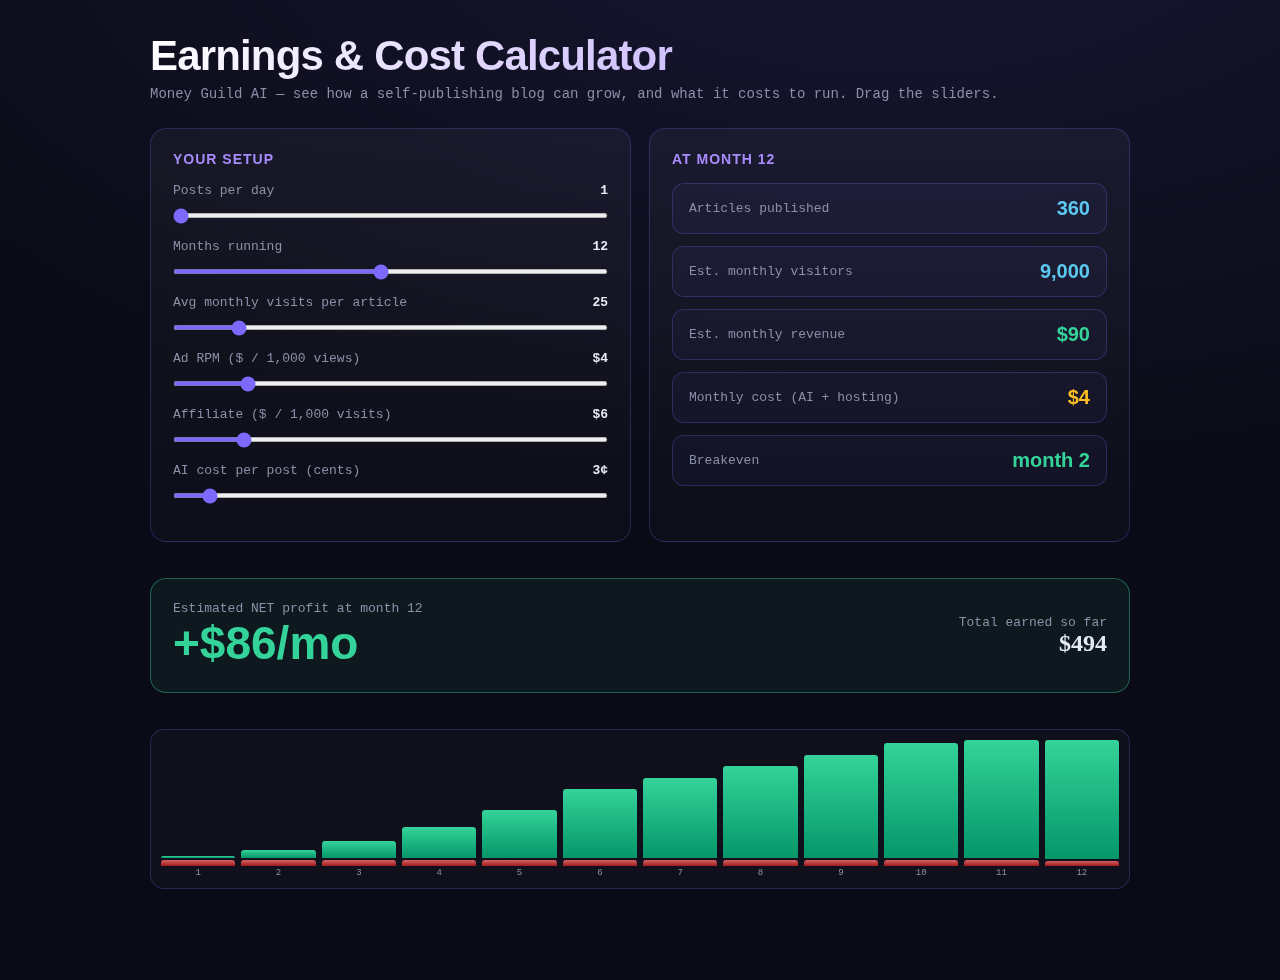Viewport: 1280px width, 980px height.
Task: Click the month 8 bar in chart
Action: [760, 816]
